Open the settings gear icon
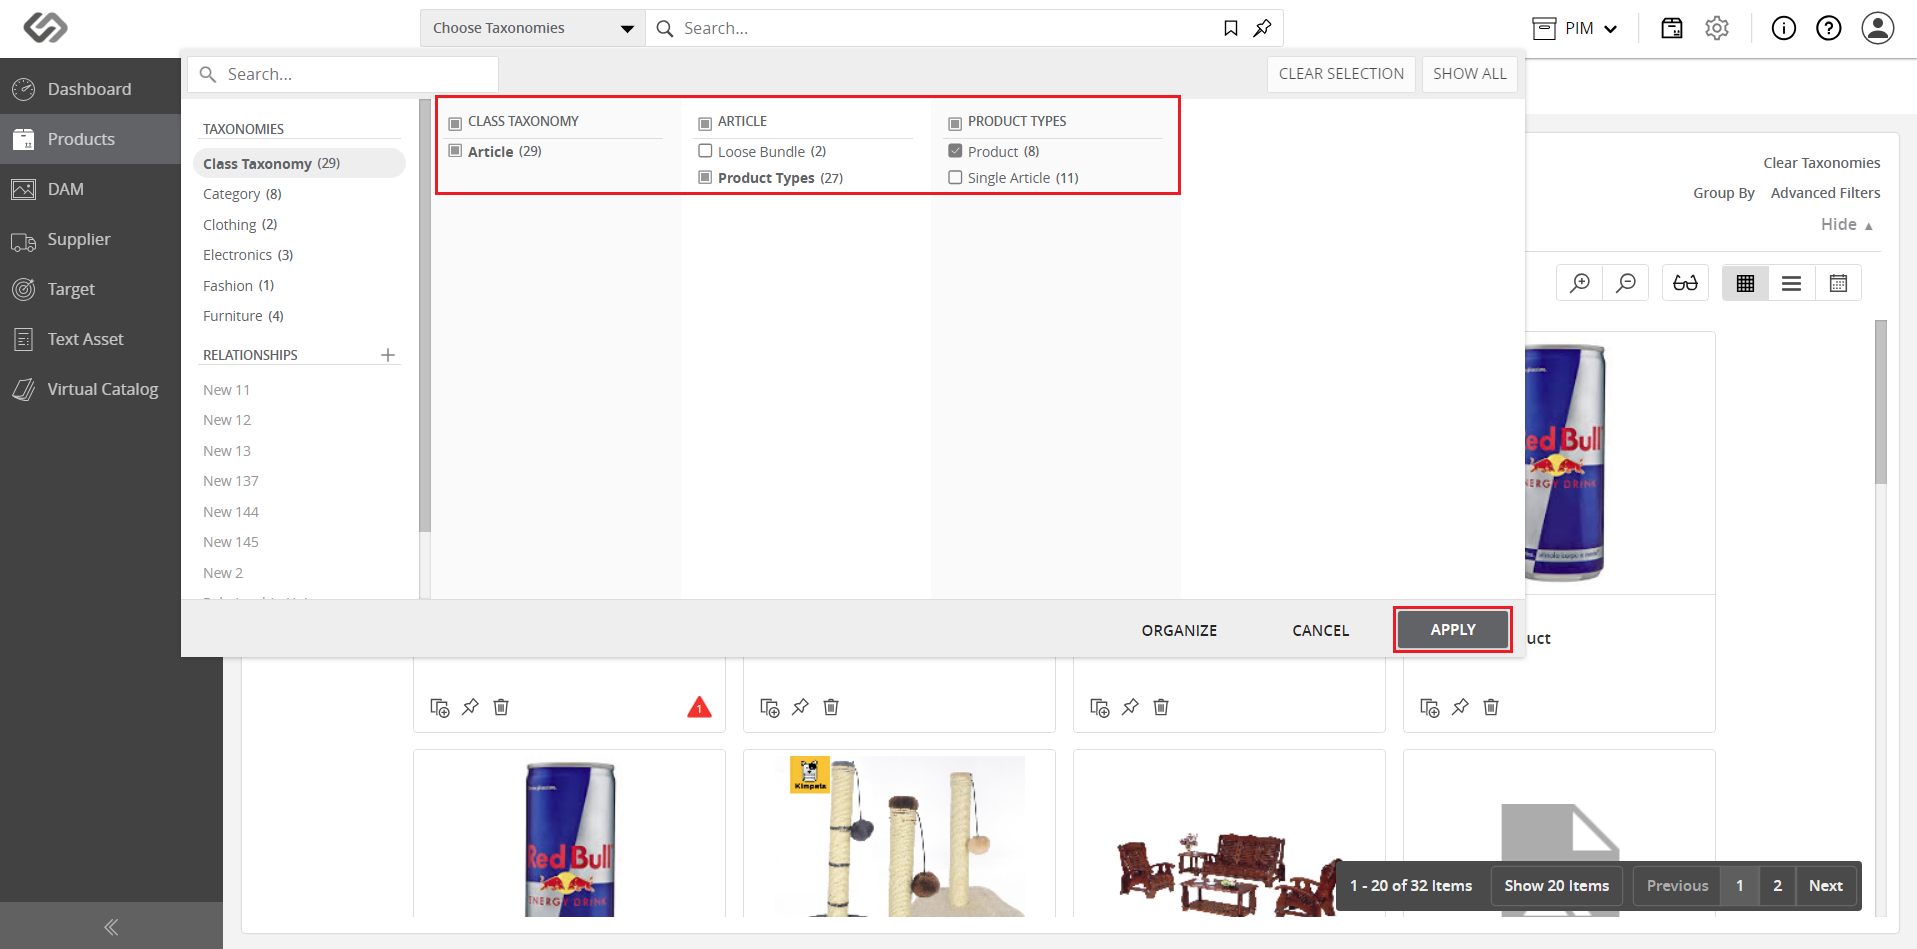This screenshot has height=949, width=1917. coord(1717,28)
